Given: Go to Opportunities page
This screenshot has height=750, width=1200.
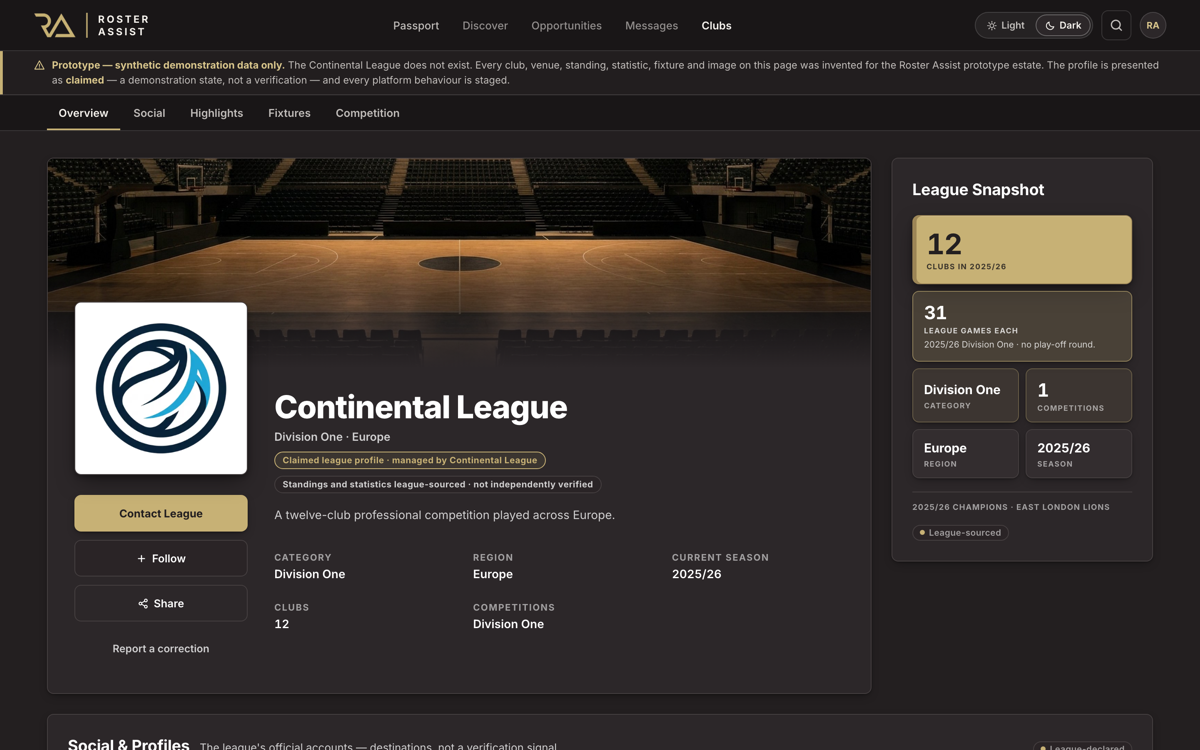Looking at the screenshot, I should point(566,25).
